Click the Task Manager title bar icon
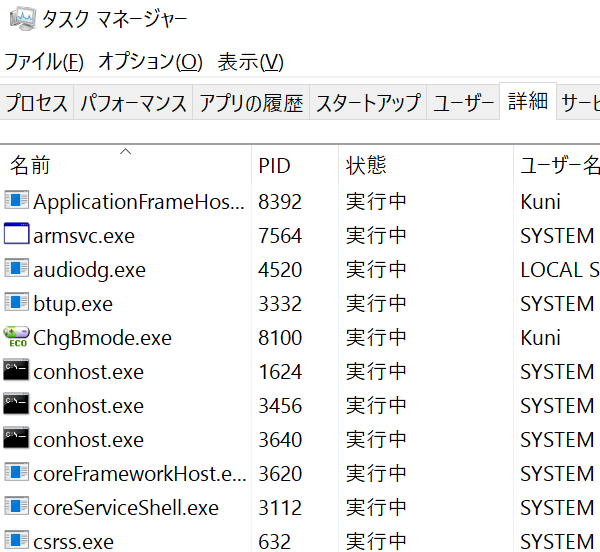Viewport: 600px width, 552px height. (23, 19)
